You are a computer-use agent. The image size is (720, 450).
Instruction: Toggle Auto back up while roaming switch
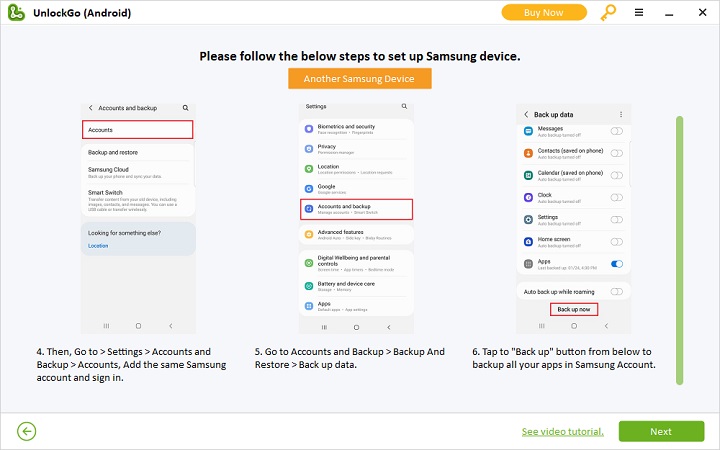616,292
